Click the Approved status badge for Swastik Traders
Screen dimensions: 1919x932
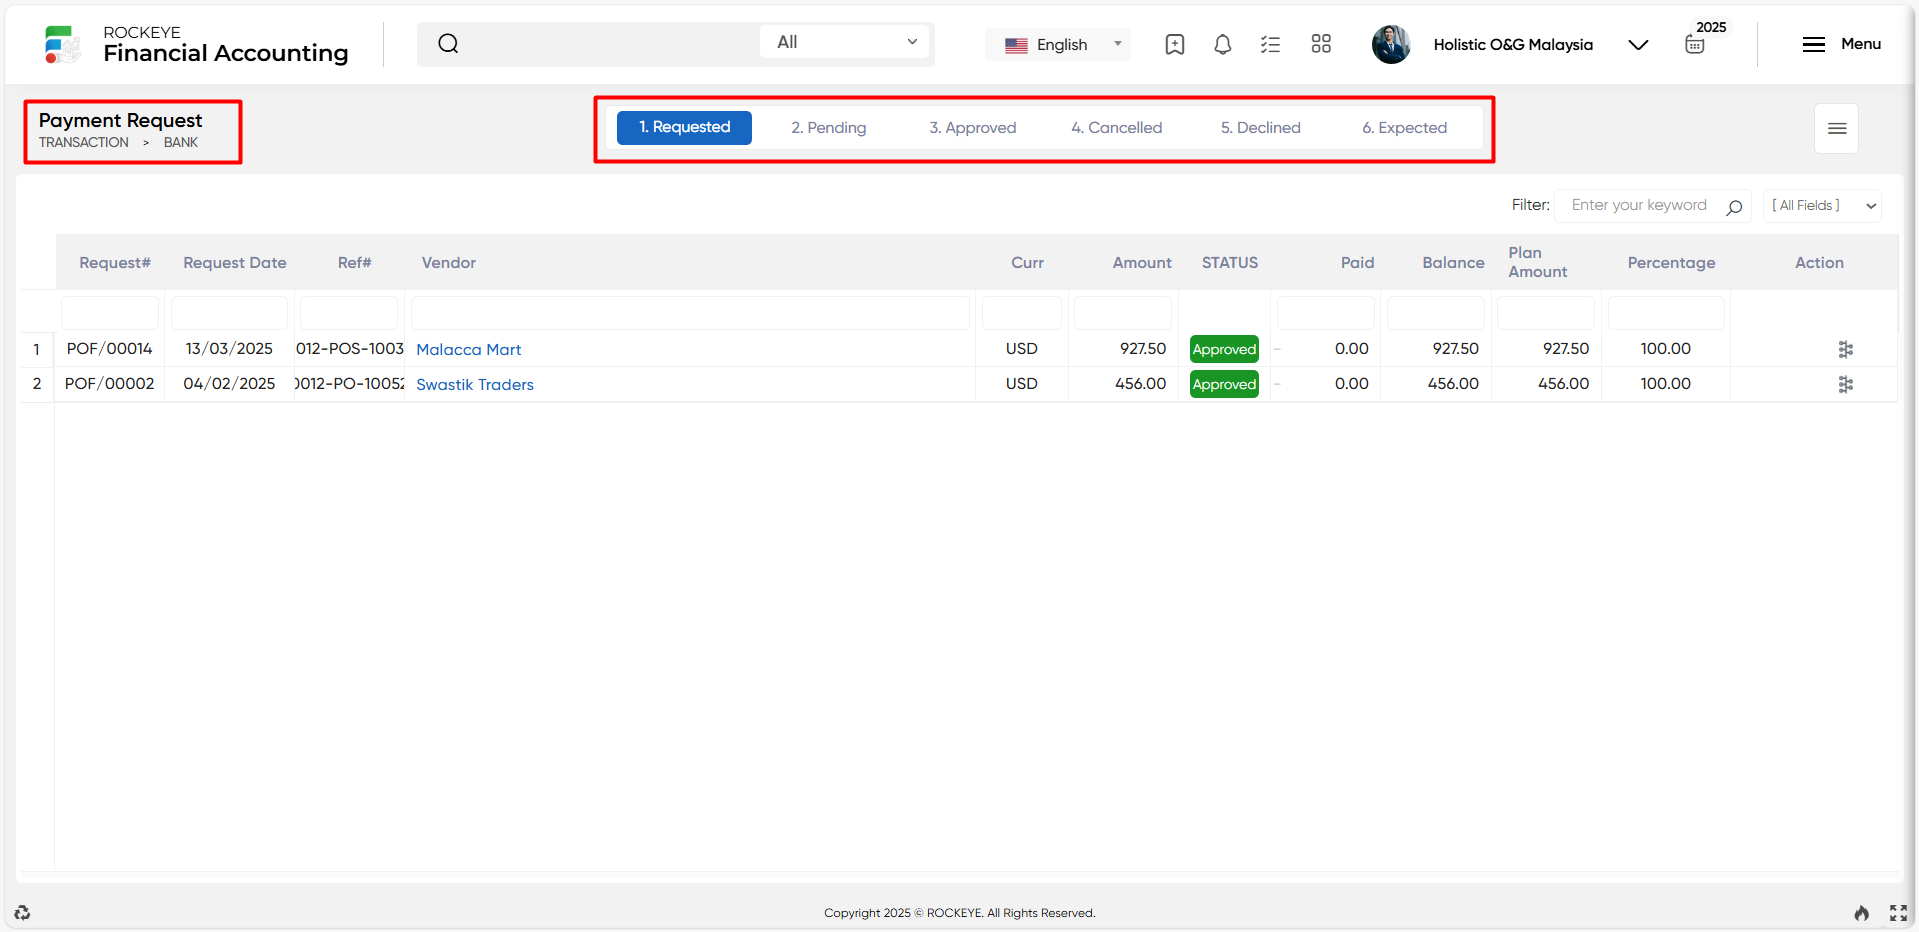pos(1224,384)
